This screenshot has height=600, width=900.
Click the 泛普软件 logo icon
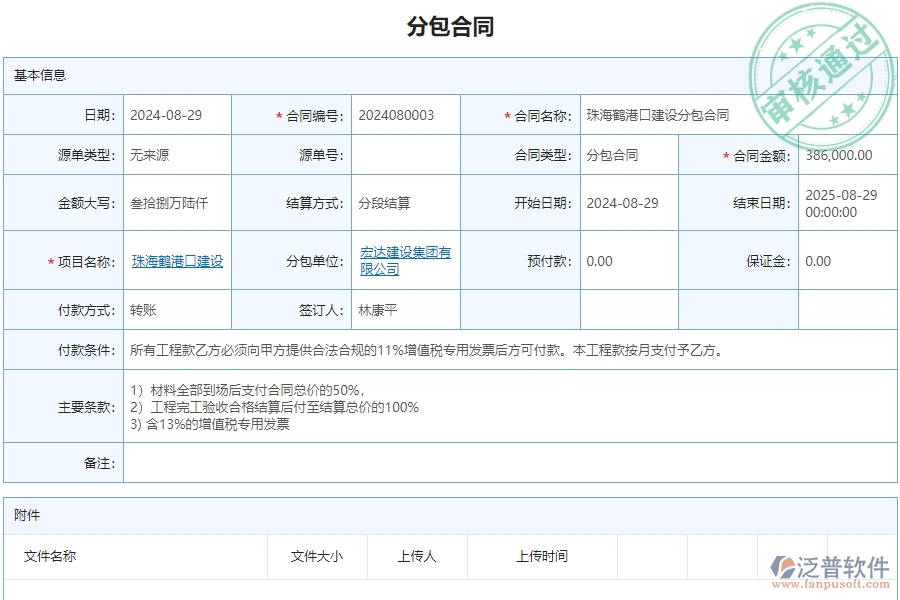(781, 569)
